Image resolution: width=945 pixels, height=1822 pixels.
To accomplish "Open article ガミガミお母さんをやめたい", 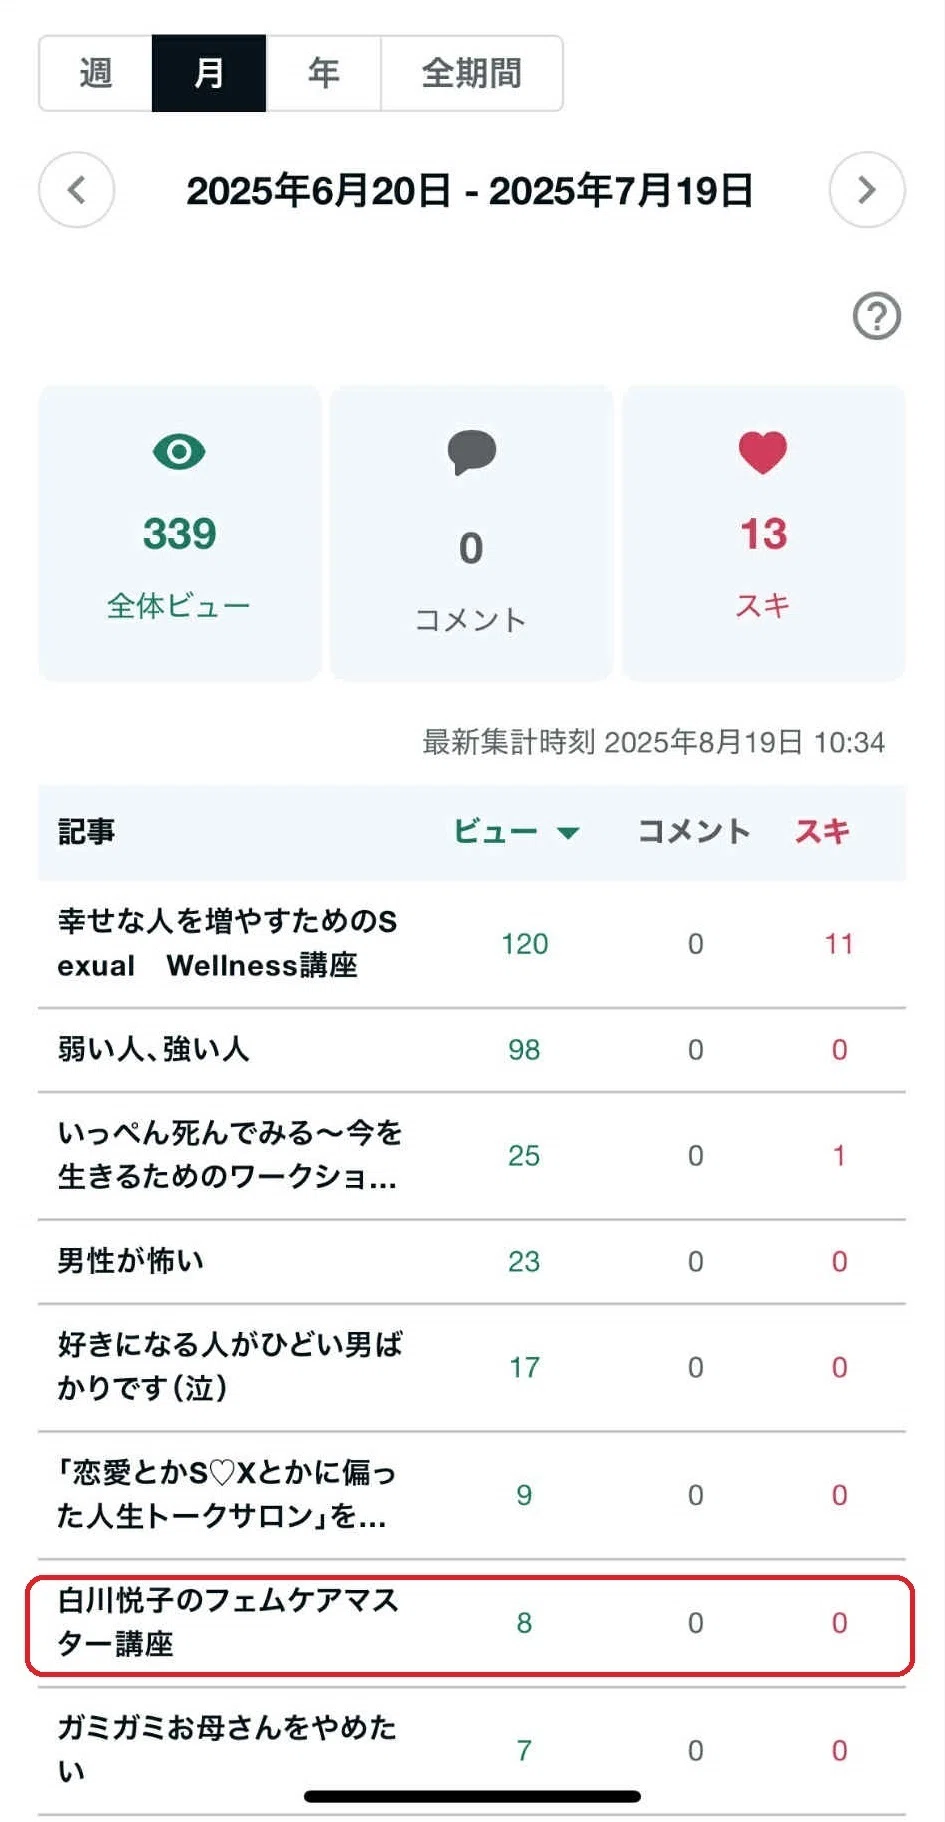I will [x=472, y=1750].
